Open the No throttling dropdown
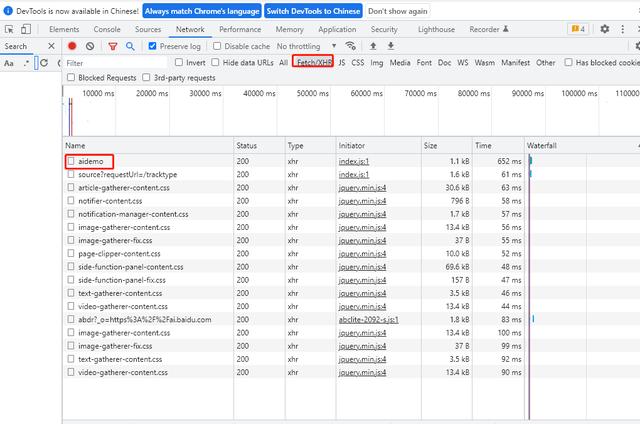Screen dimensions: 640x424 tap(304, 46)
